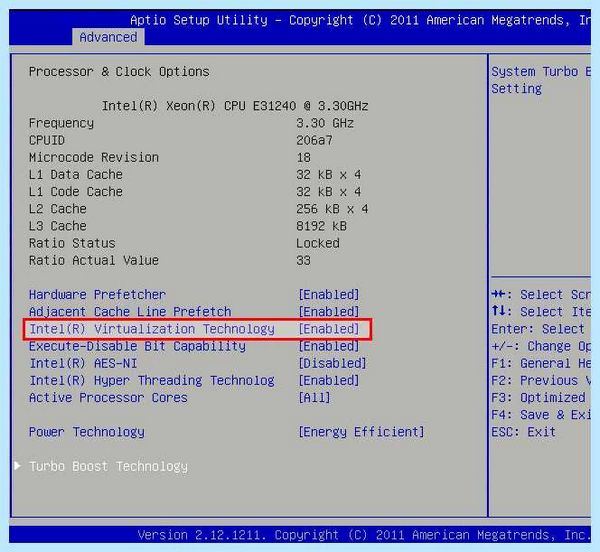Click the Intel Xeon CPU E31240 model line
Viewport: 600px width, 552px height.
pyautogui.click(x=235, y=106)
